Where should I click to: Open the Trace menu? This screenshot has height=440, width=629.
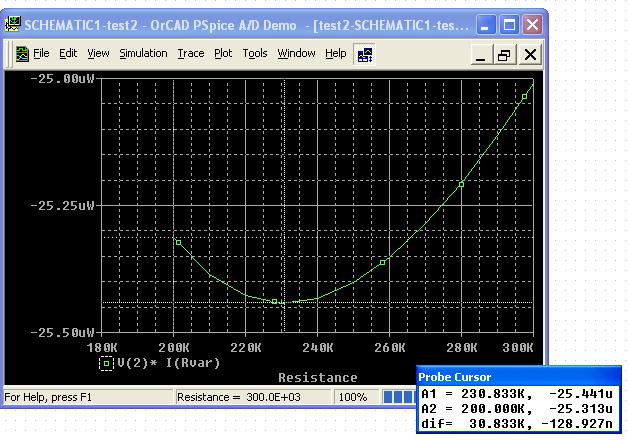191,53
